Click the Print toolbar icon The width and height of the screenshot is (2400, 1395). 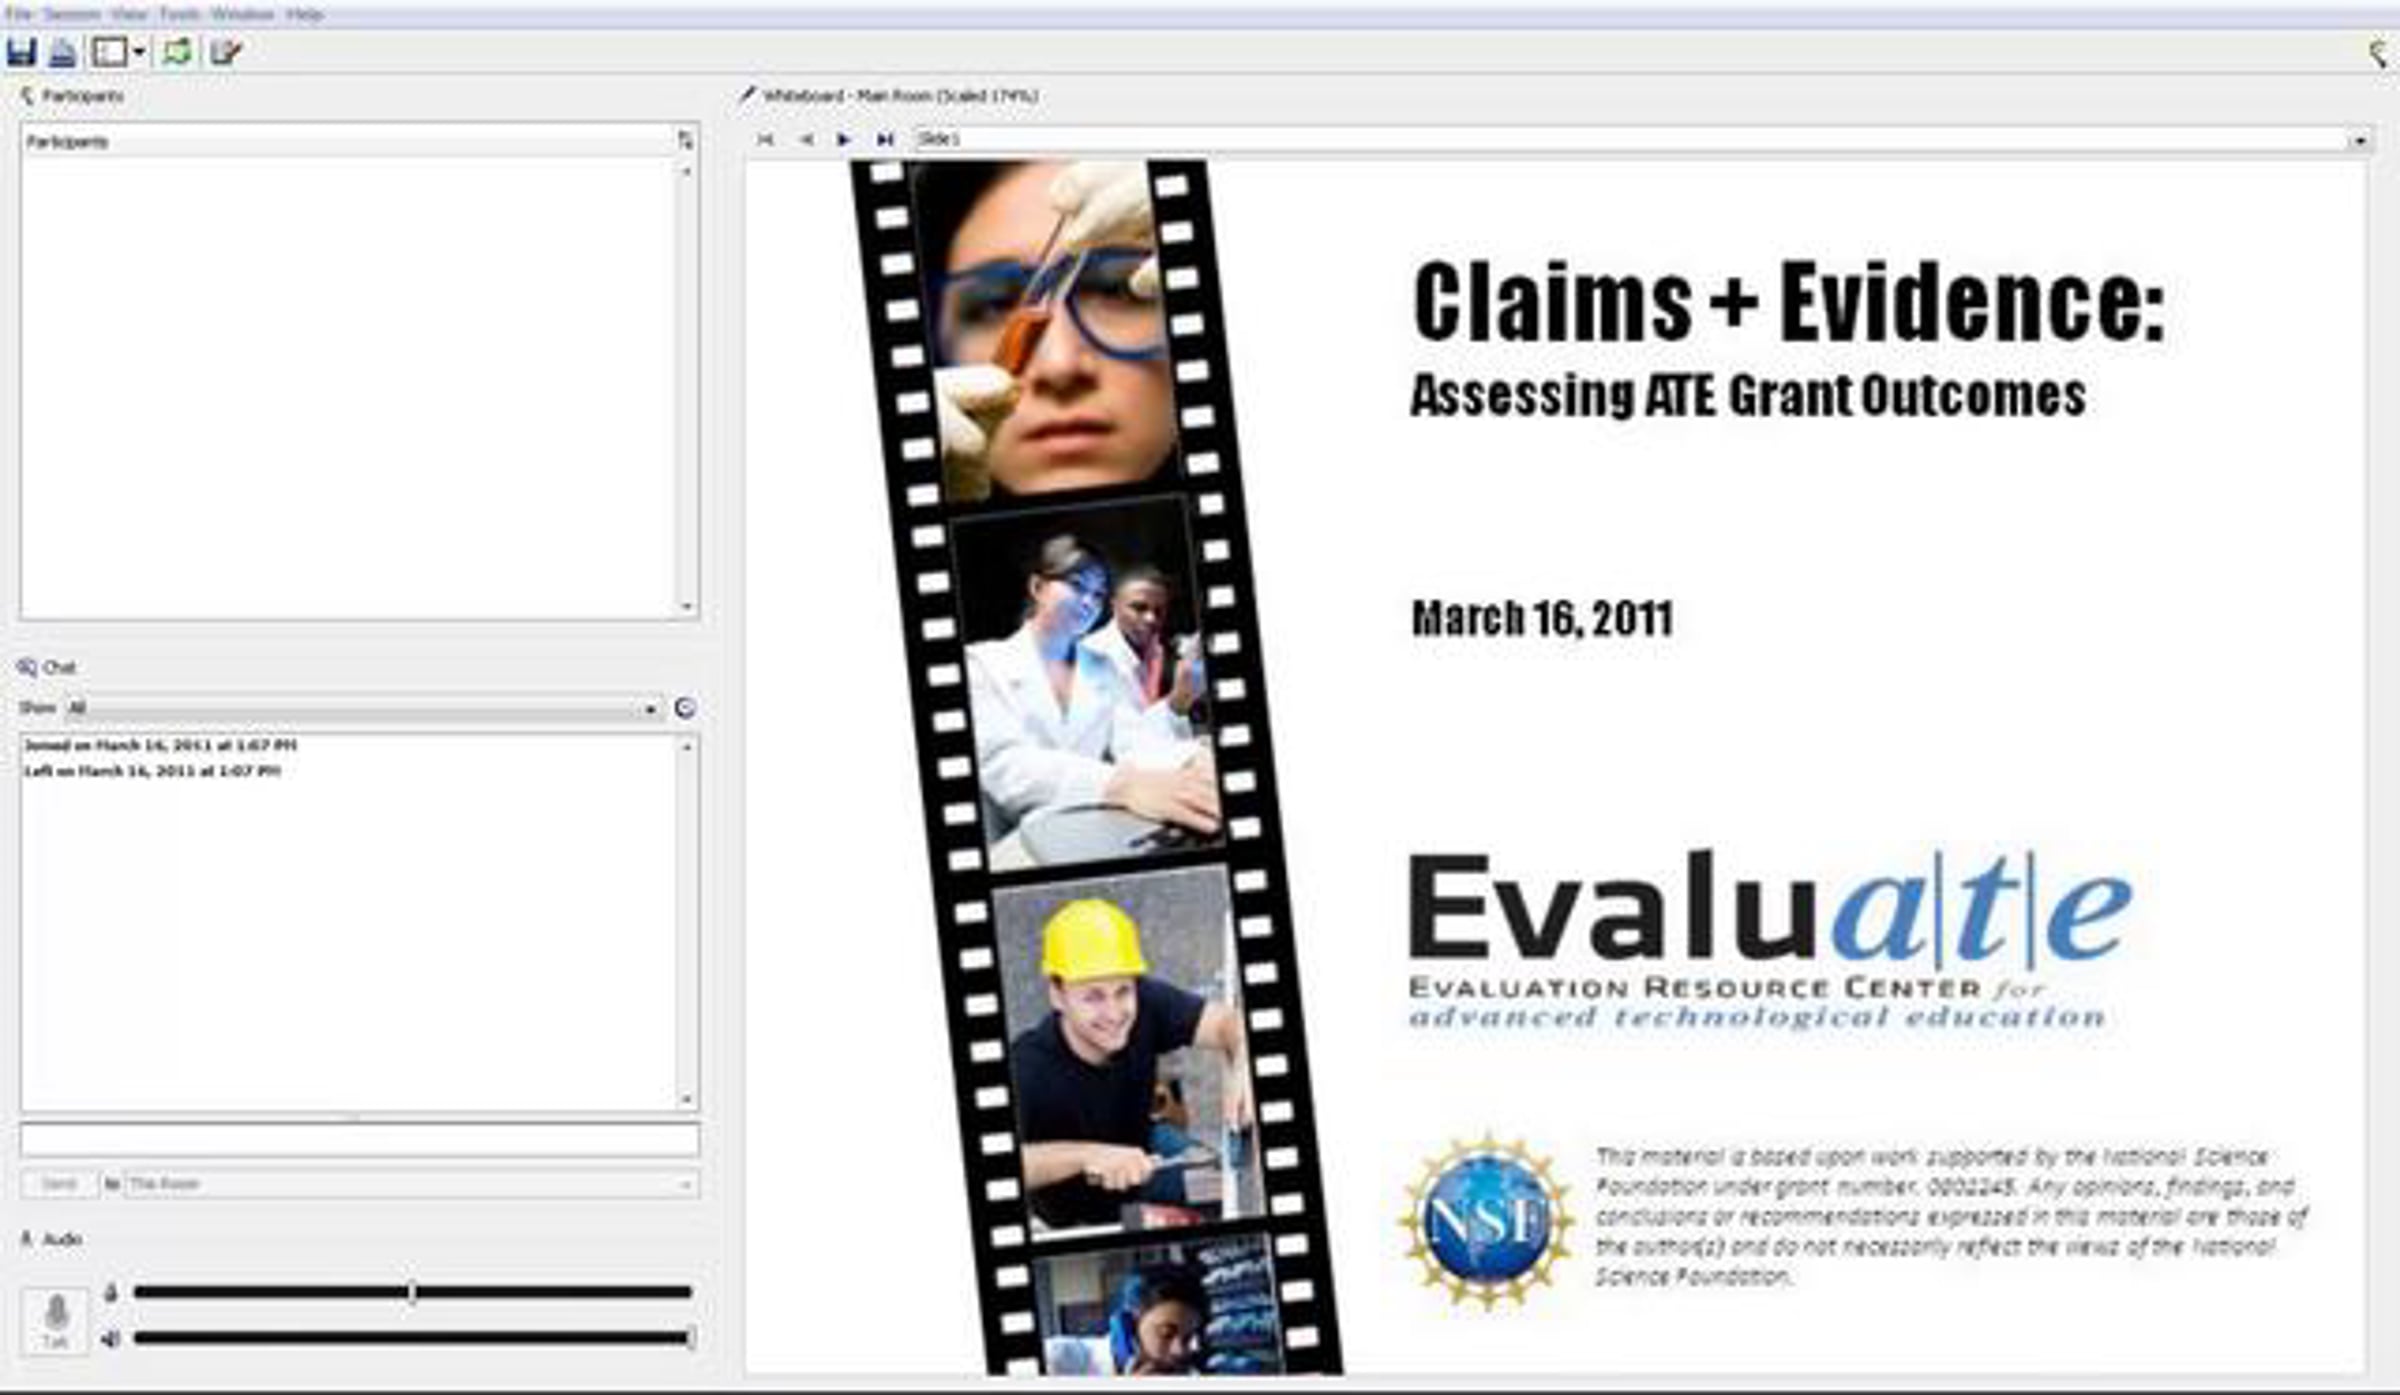tap(62, 52)
